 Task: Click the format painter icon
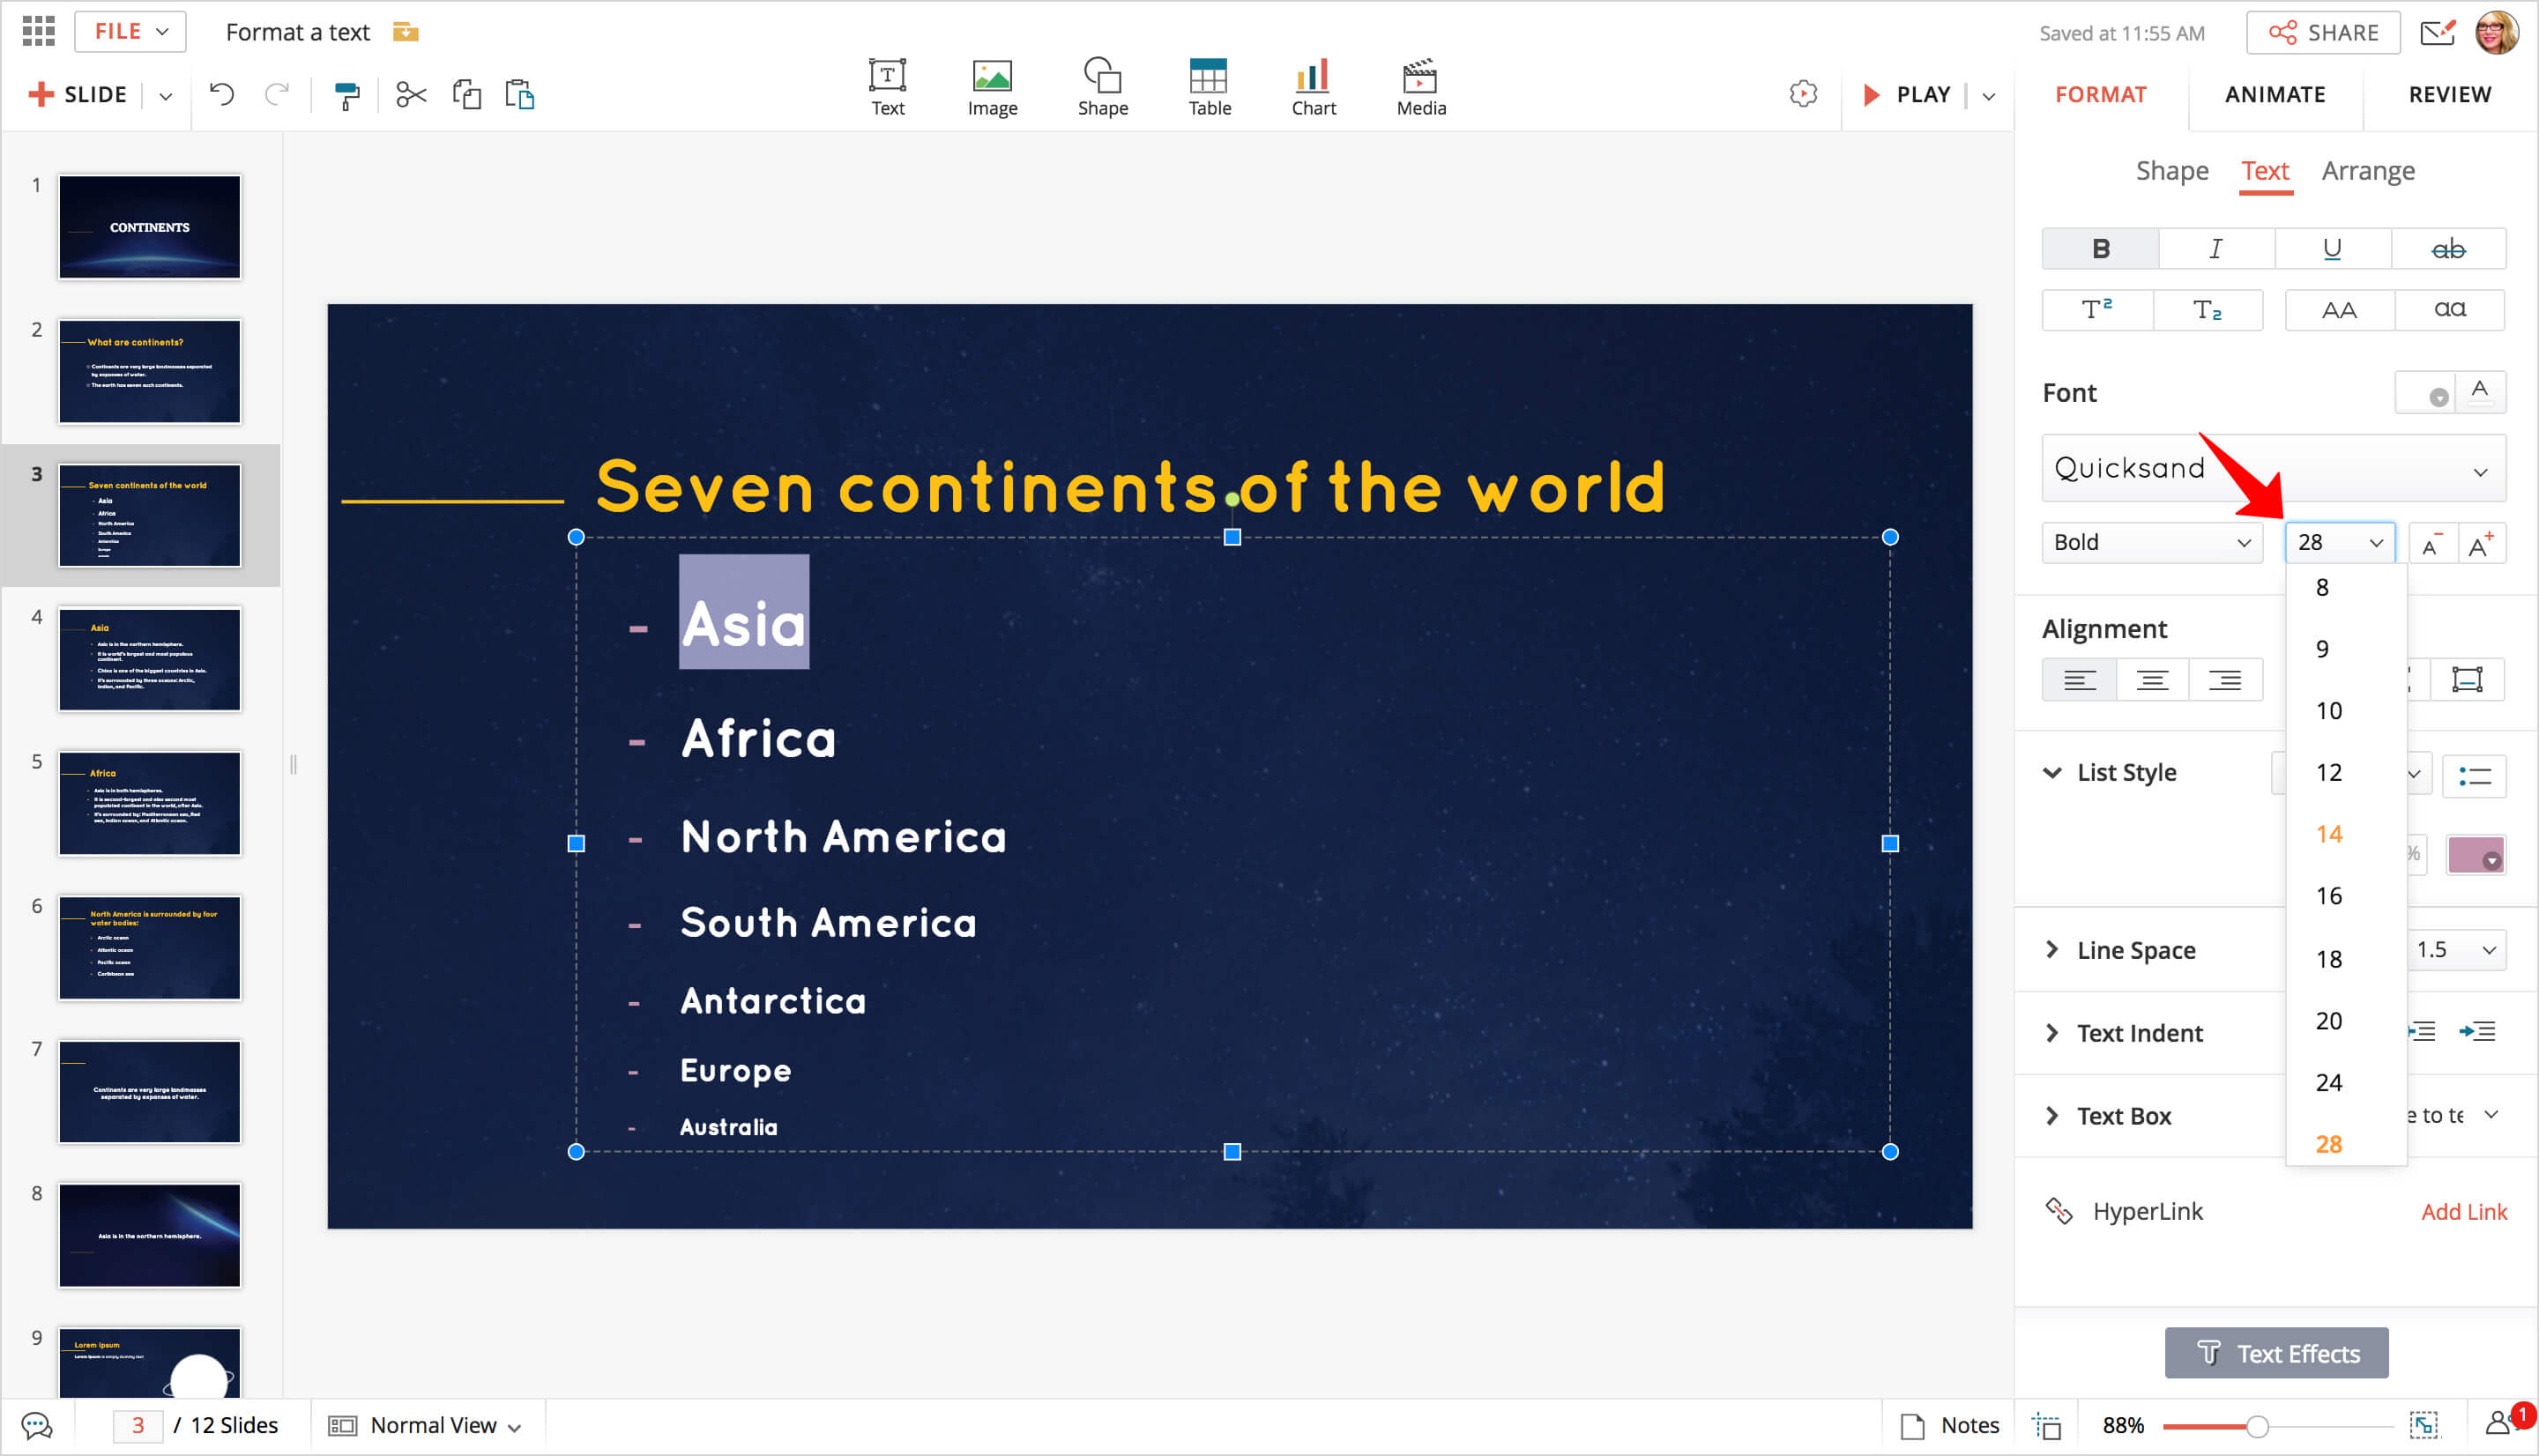coord(346,95)
